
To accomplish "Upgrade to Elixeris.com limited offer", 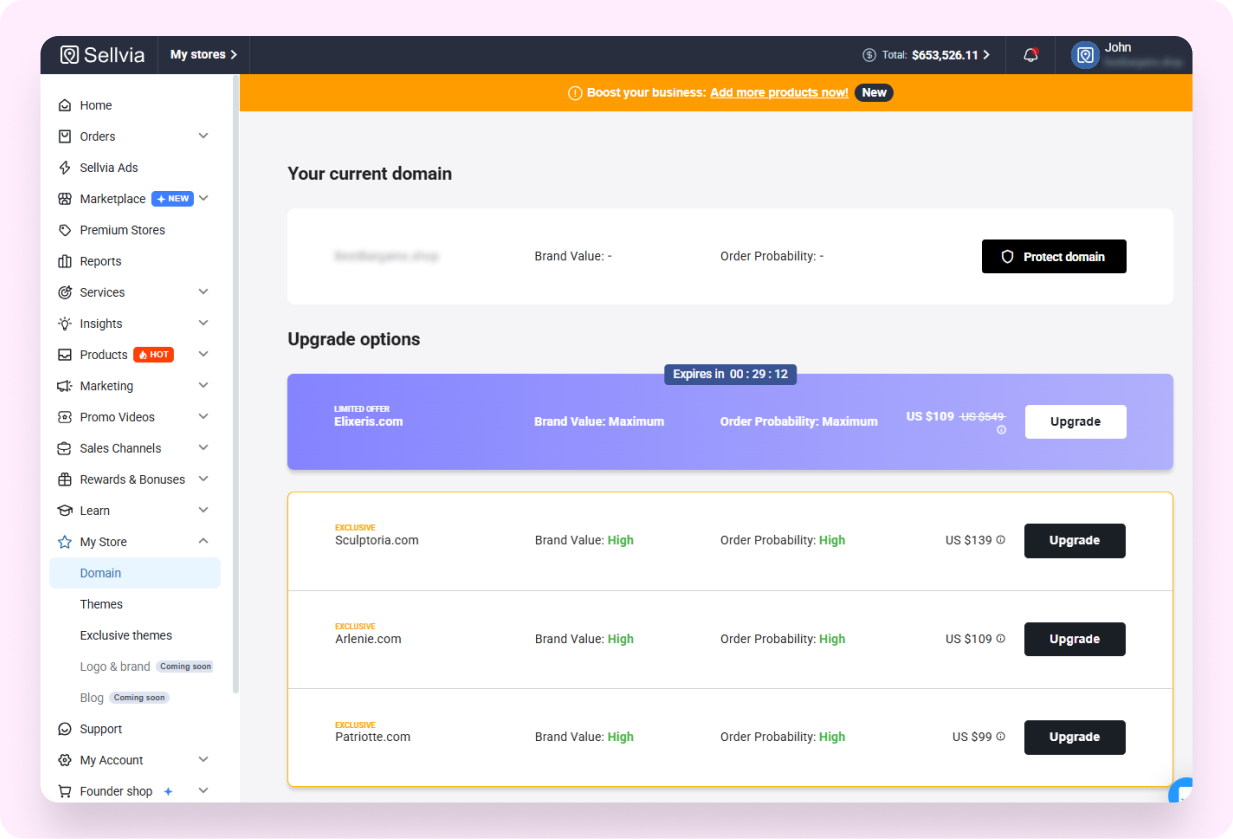I will coord(1075,422).
